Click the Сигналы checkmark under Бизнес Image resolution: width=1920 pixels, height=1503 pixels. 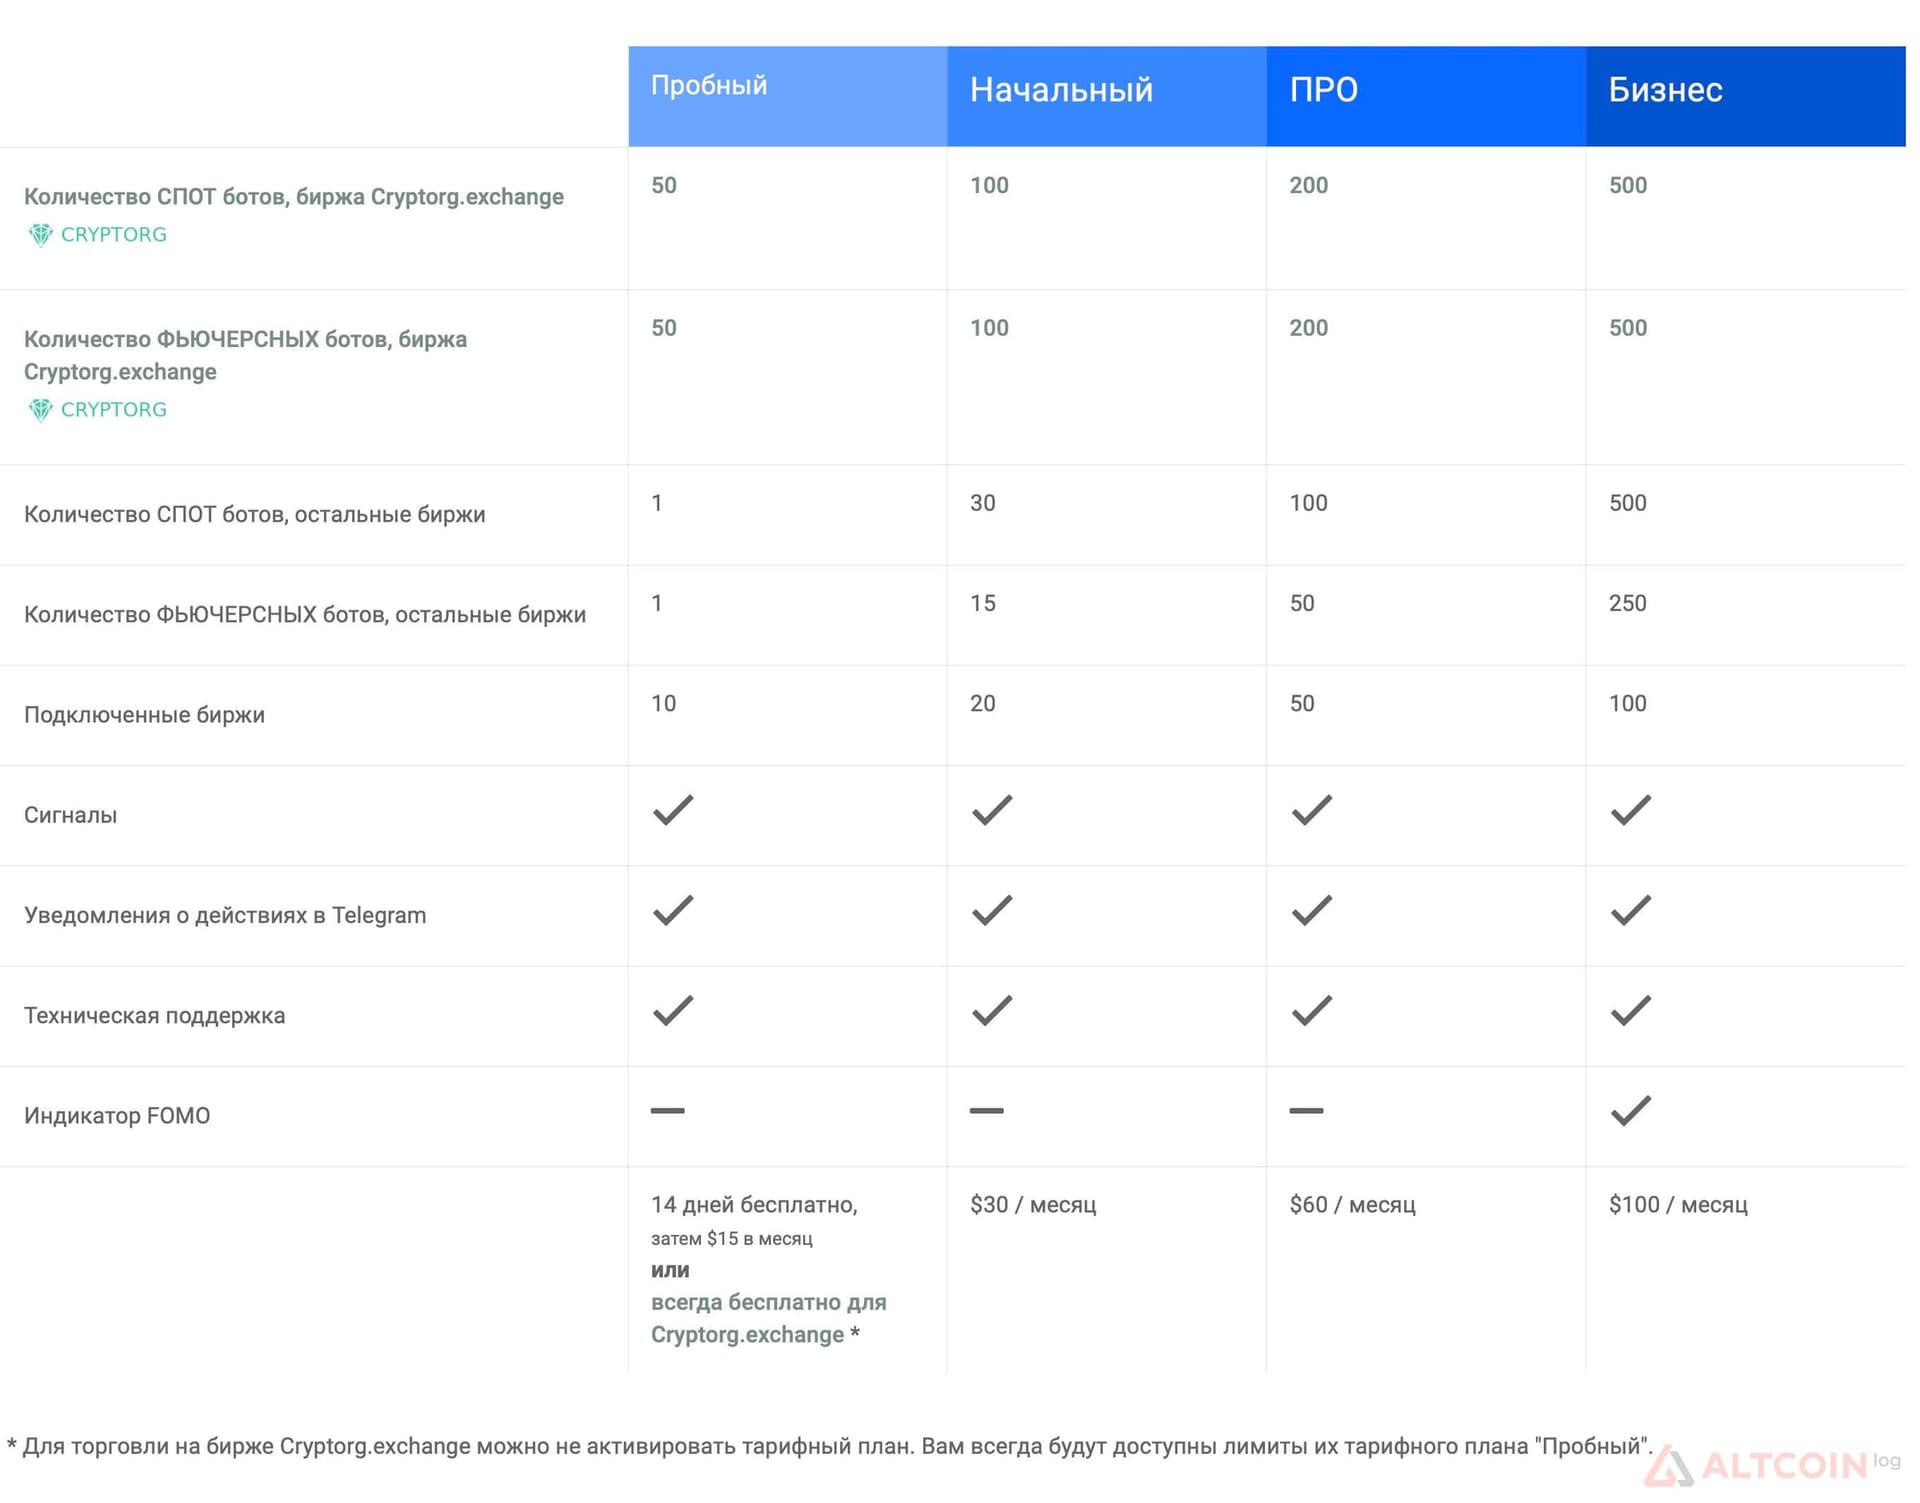coord(1631,810)
